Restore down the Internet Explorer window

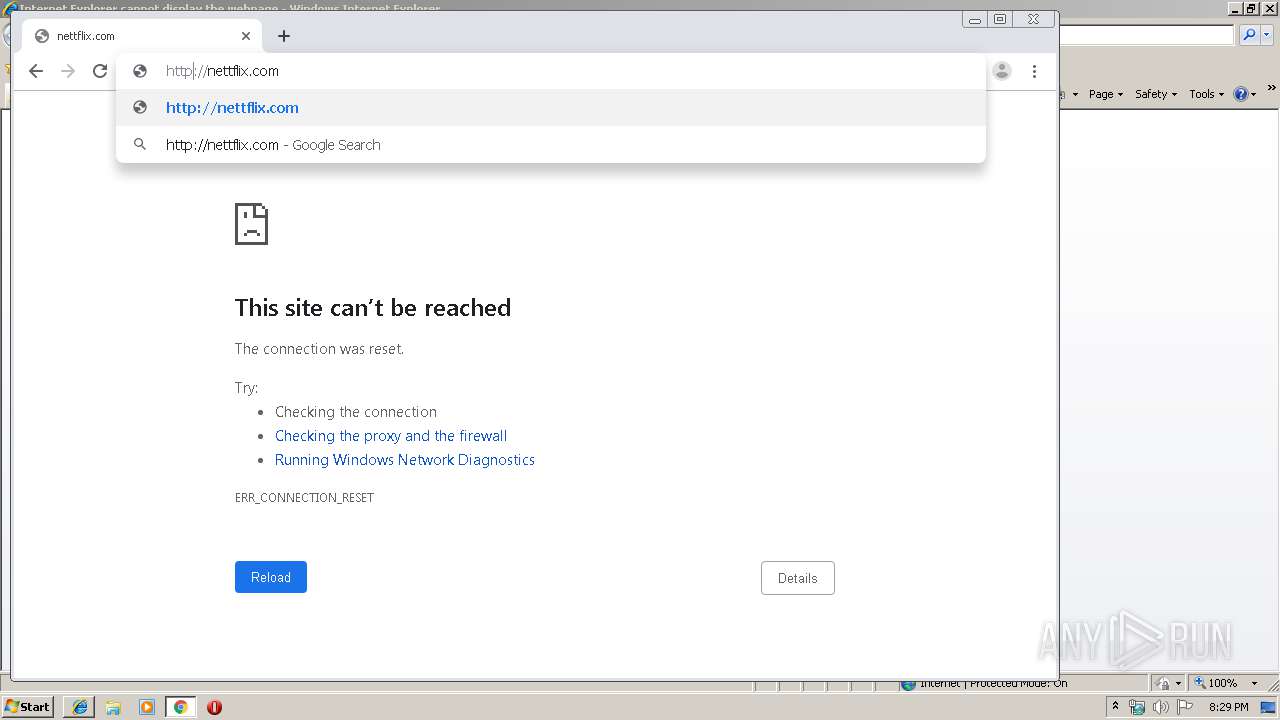[1251, 8]
